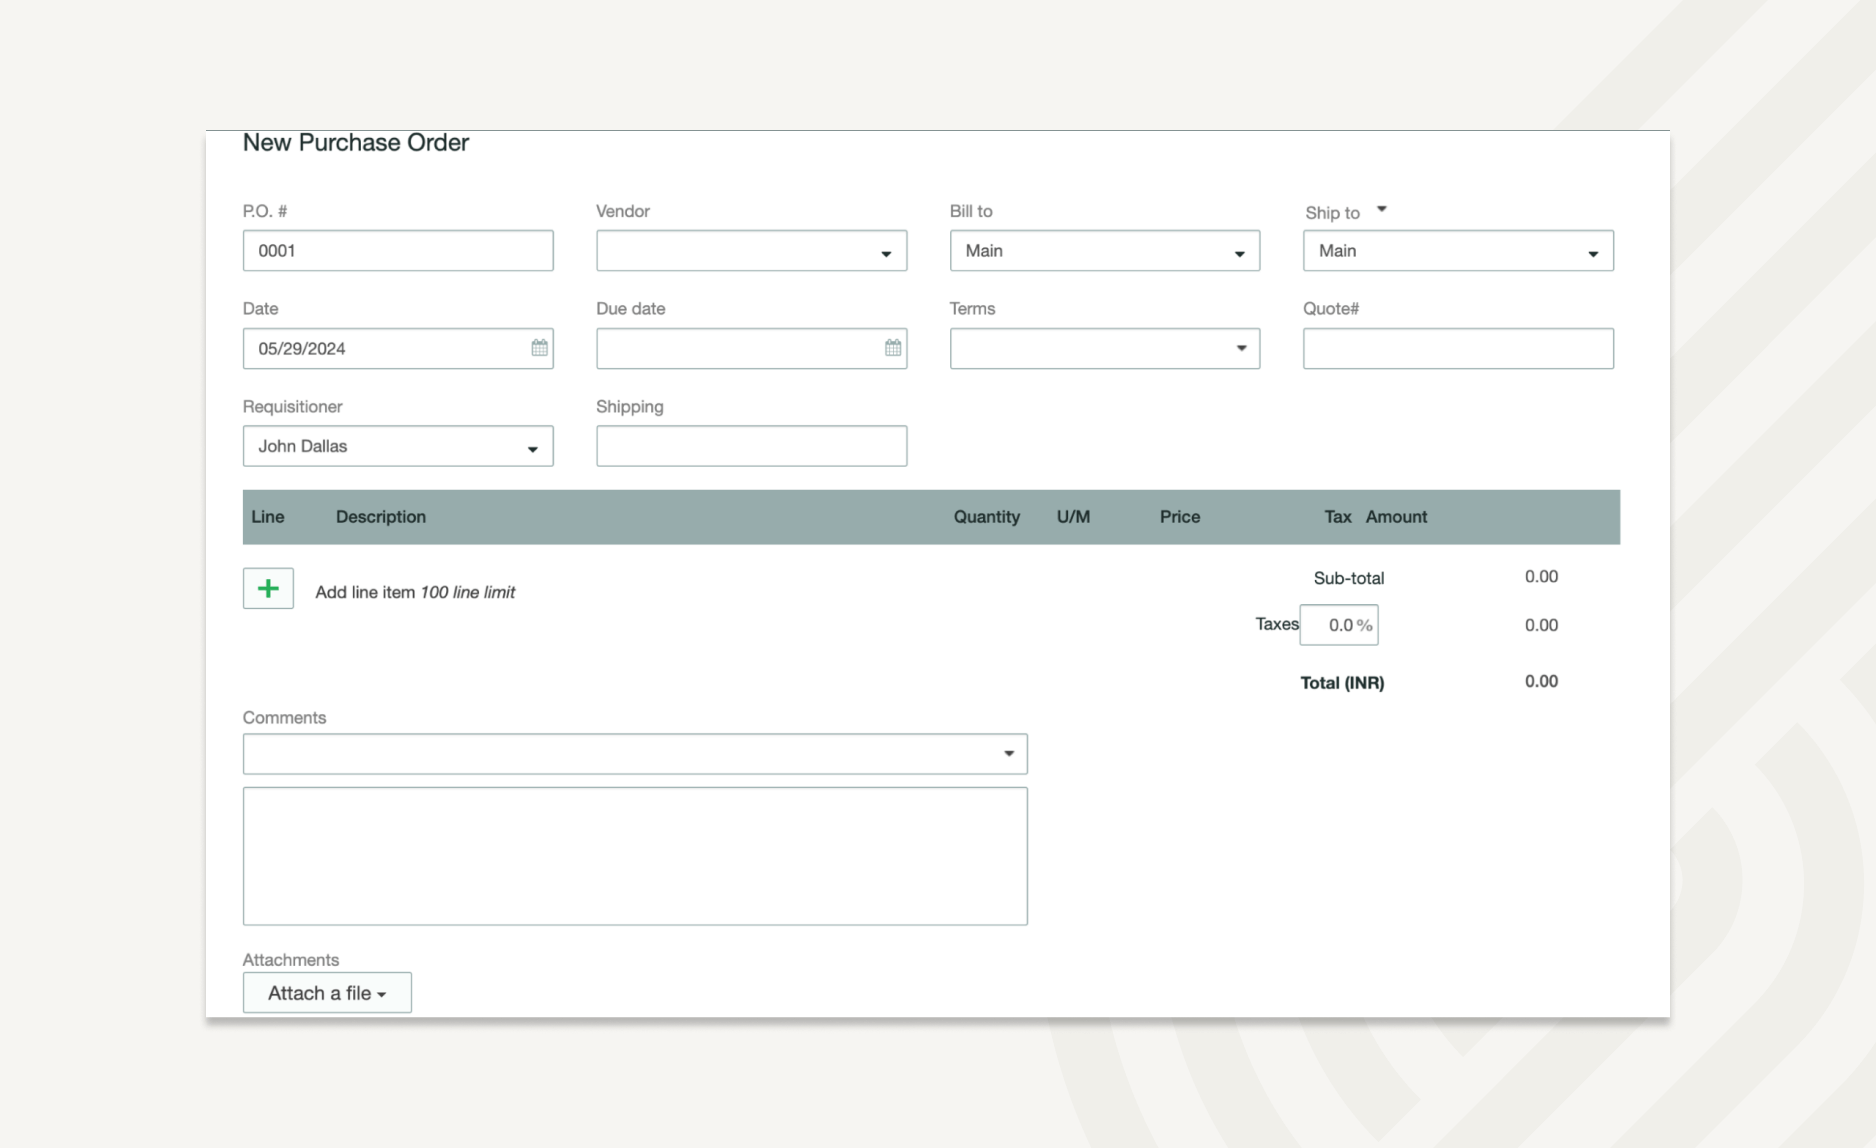The image size is (1876, 1148).
Task: Click the Sub-total label
Action: pos(1349,578)
